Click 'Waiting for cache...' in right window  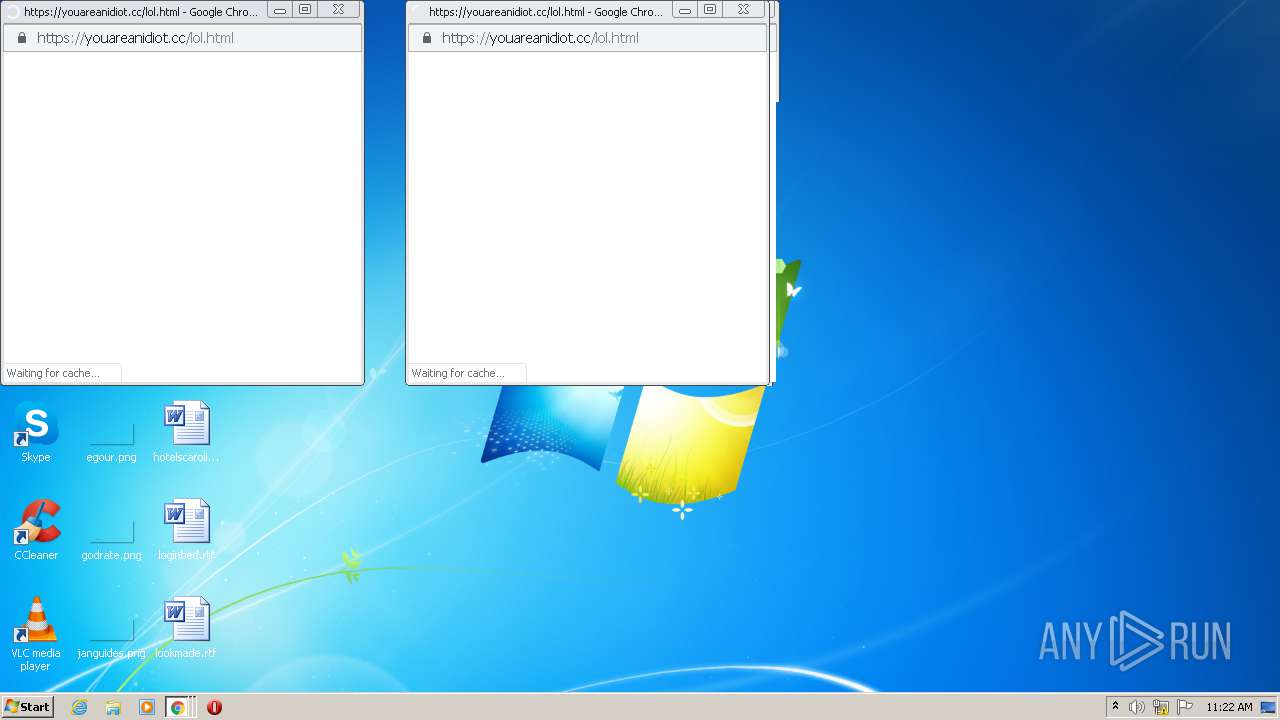pos(458,373)
